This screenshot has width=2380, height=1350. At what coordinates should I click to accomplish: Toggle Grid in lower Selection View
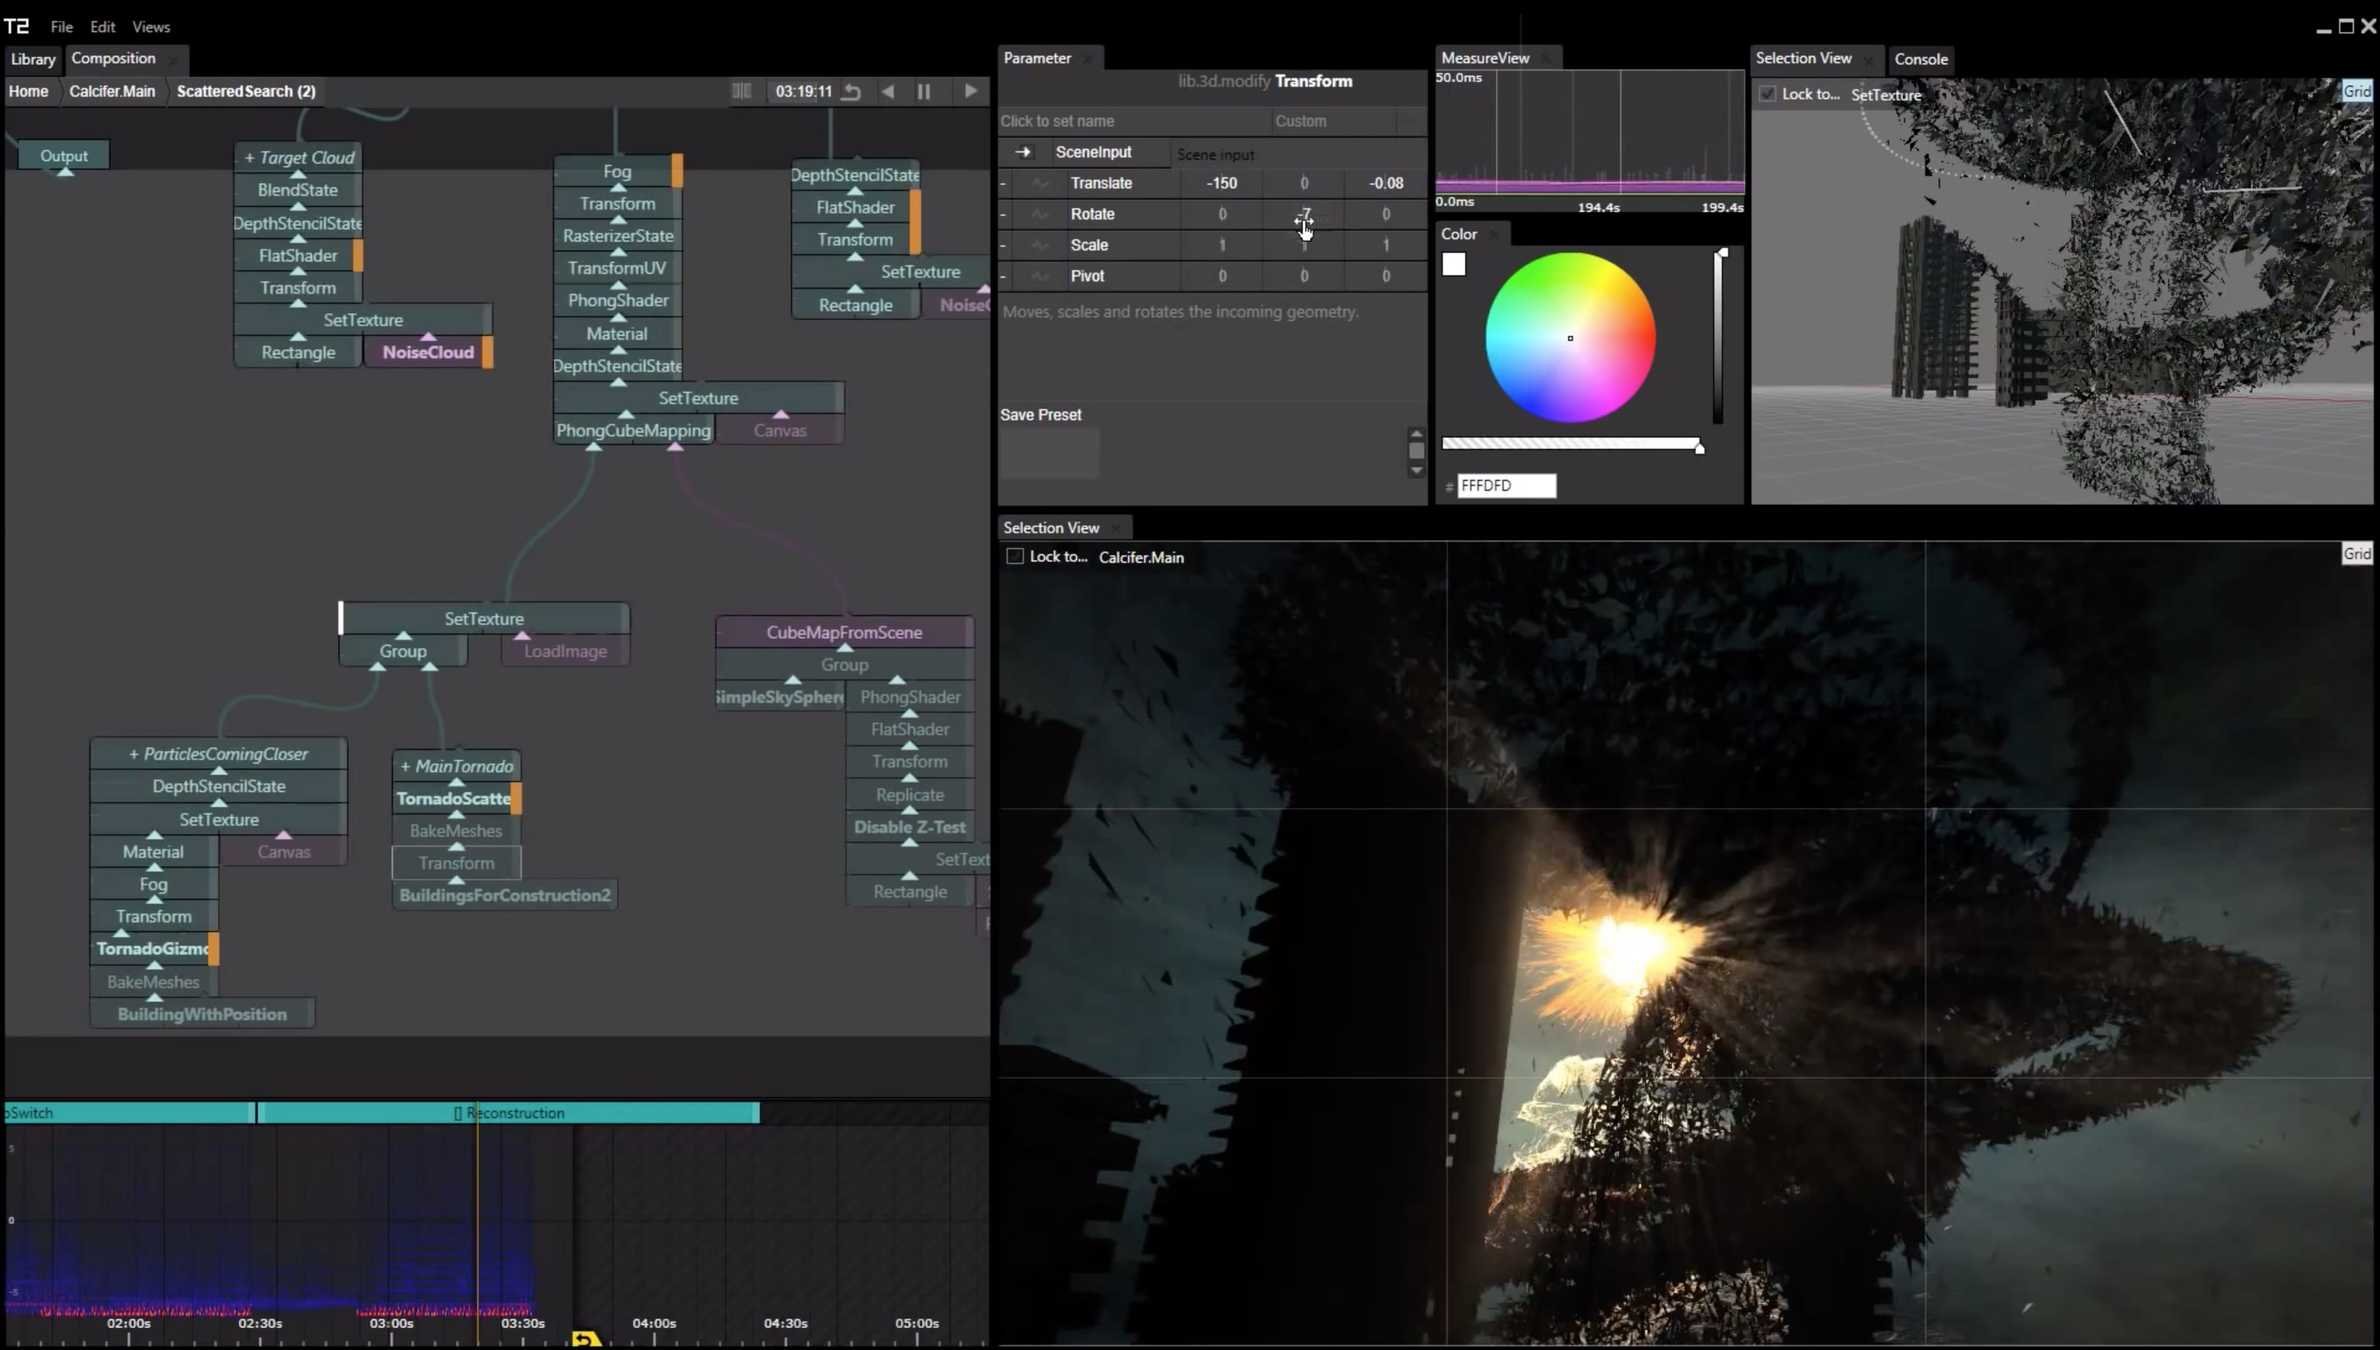(x=2356, y=554)
